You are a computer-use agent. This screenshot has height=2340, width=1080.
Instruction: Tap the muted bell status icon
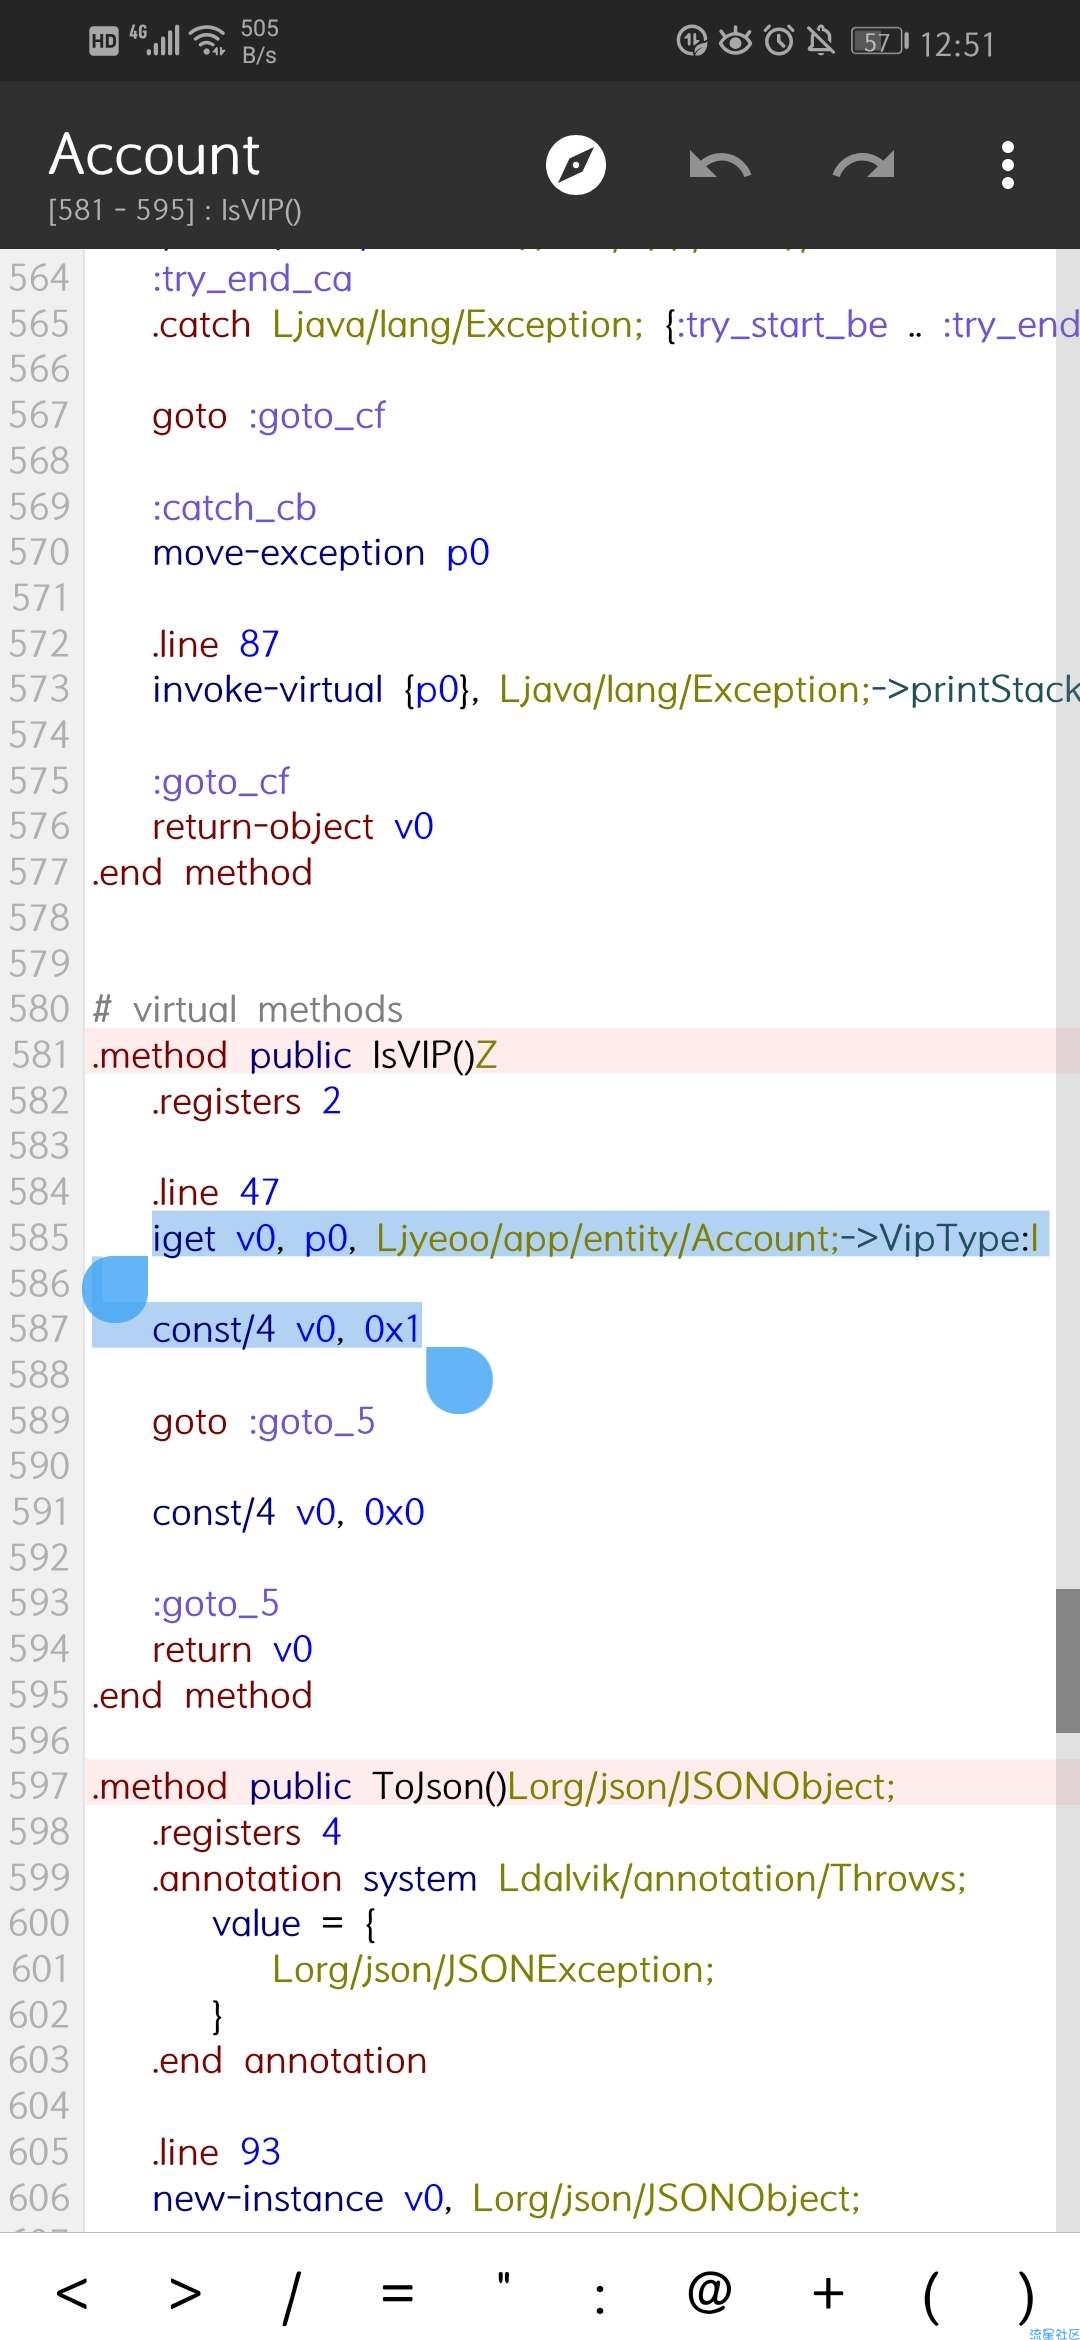[x=821, y=41]
